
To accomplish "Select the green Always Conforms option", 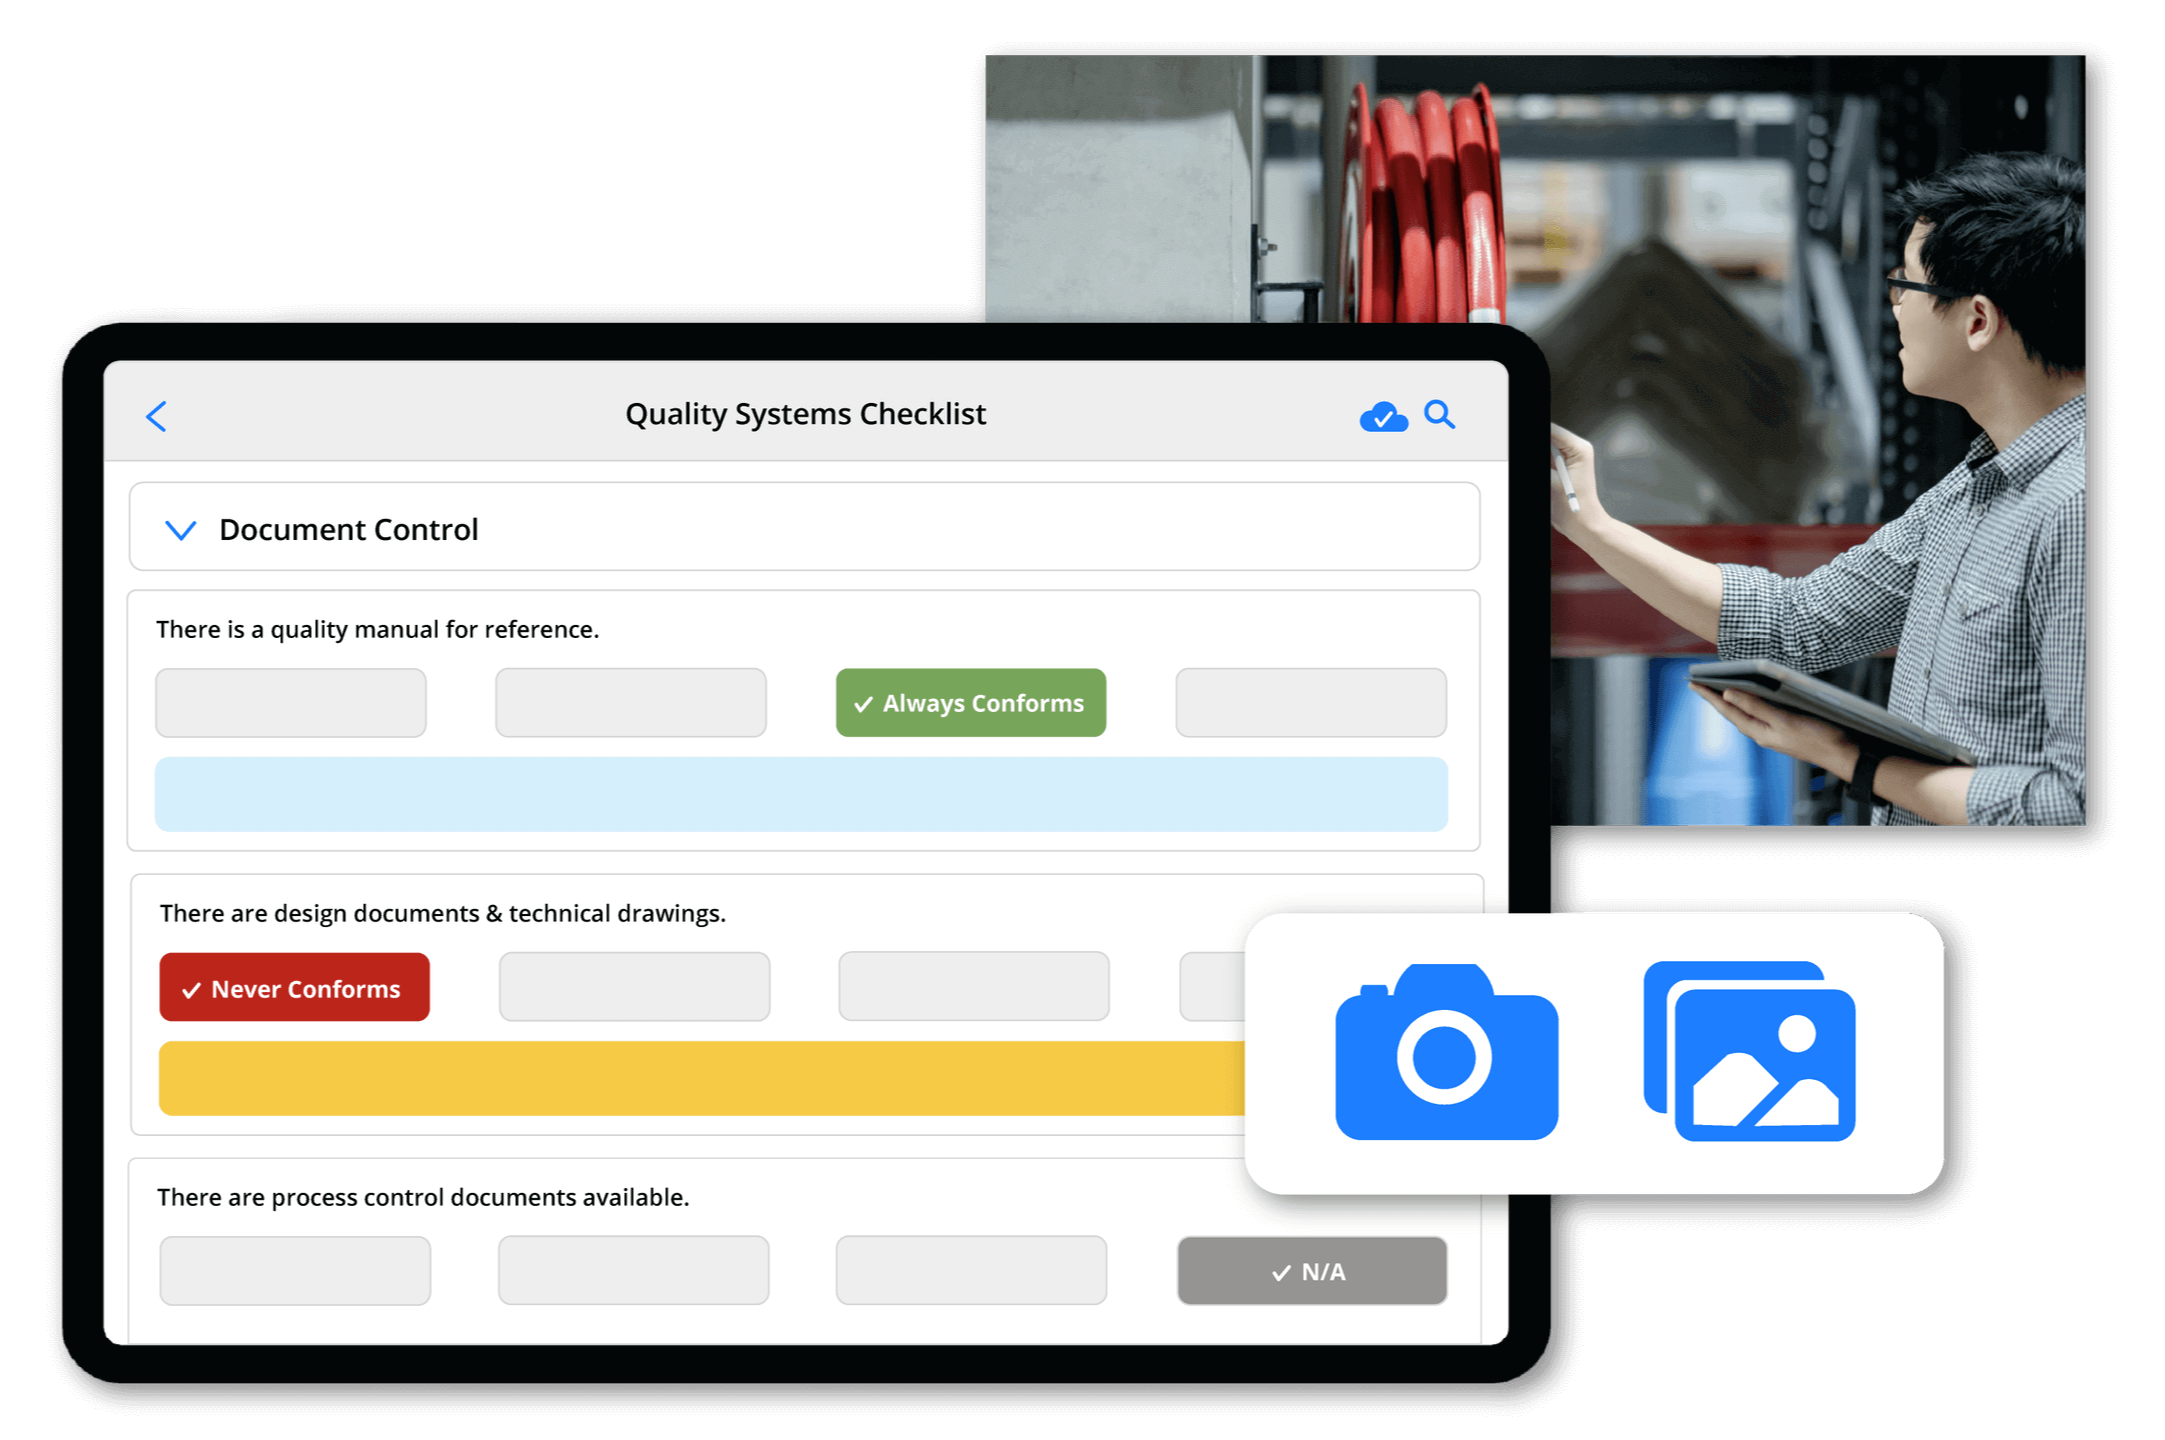I will 970,703.
